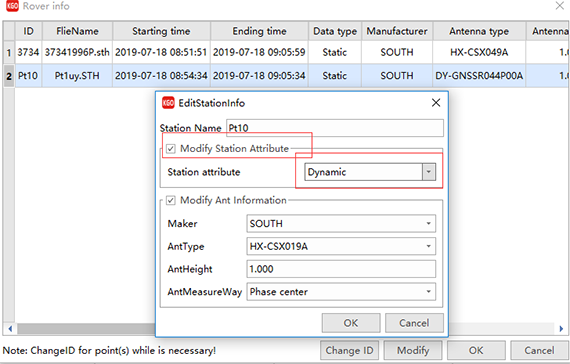
Task: Click Cancel in EditStationInfo dialog
Action: pyautogui.click(x=414, y=323)
